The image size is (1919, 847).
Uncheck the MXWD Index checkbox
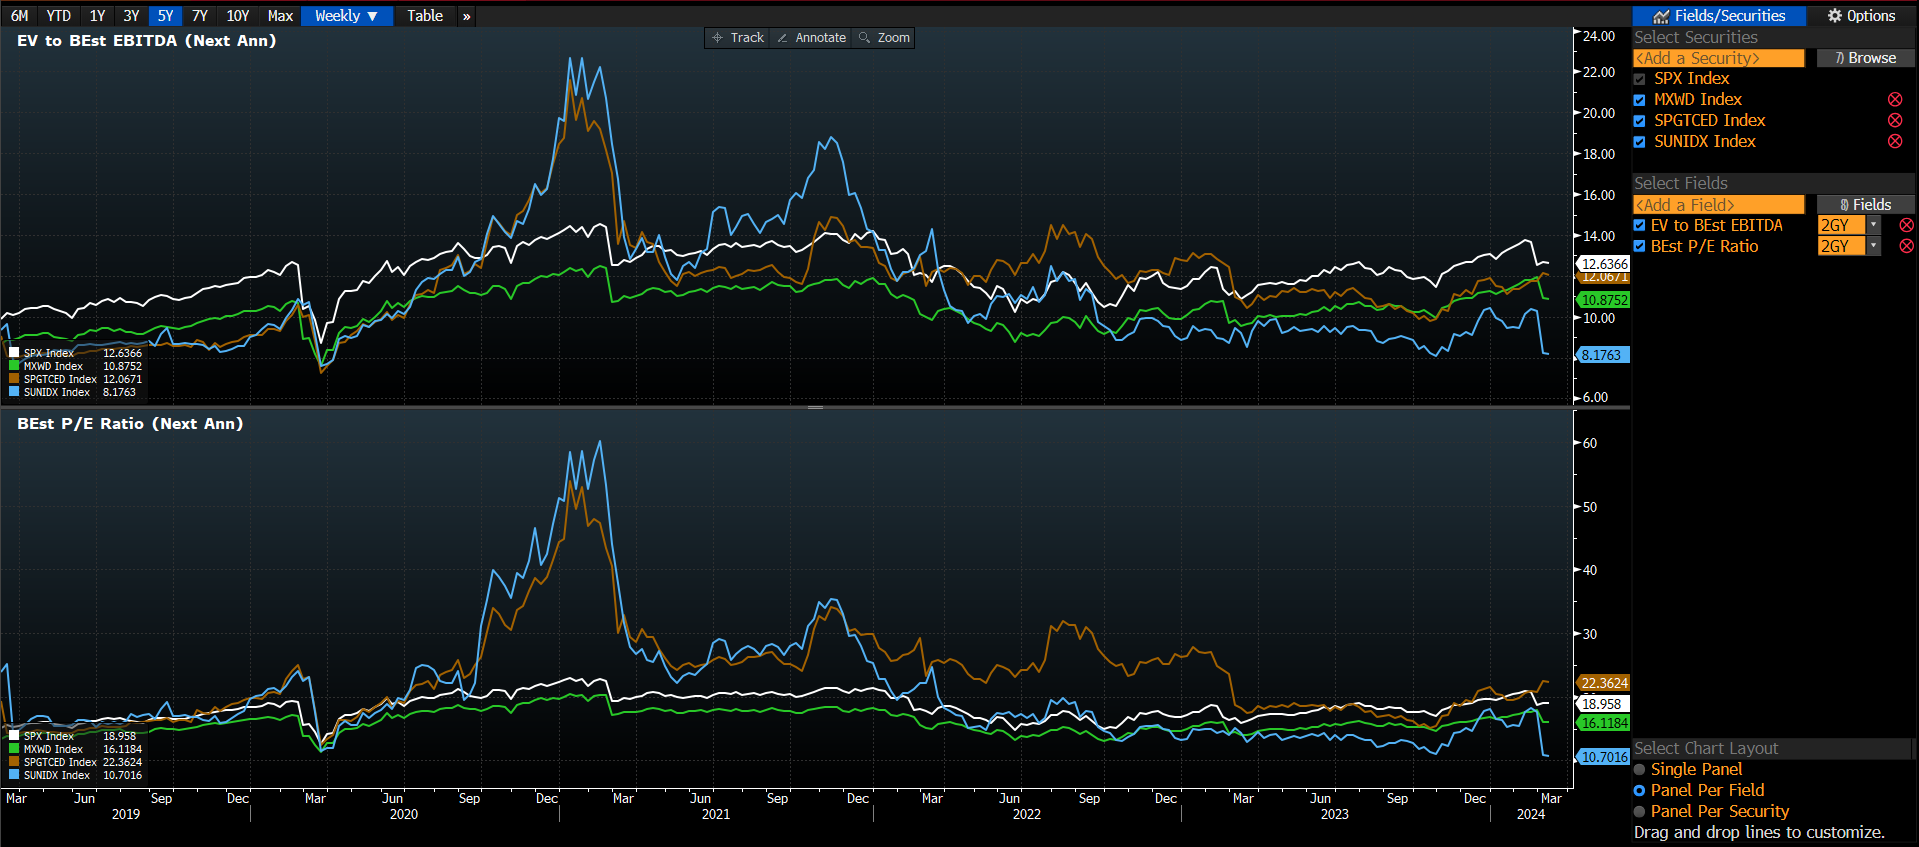(x=1640, y=100)
